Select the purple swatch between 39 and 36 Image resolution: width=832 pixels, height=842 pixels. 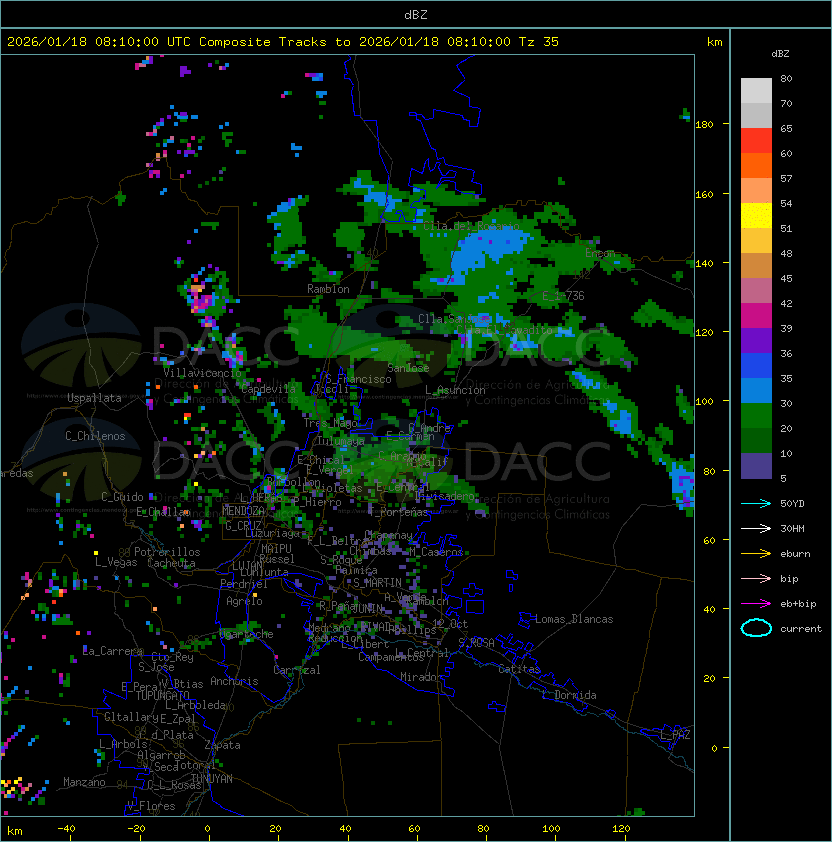click(756, 341)
